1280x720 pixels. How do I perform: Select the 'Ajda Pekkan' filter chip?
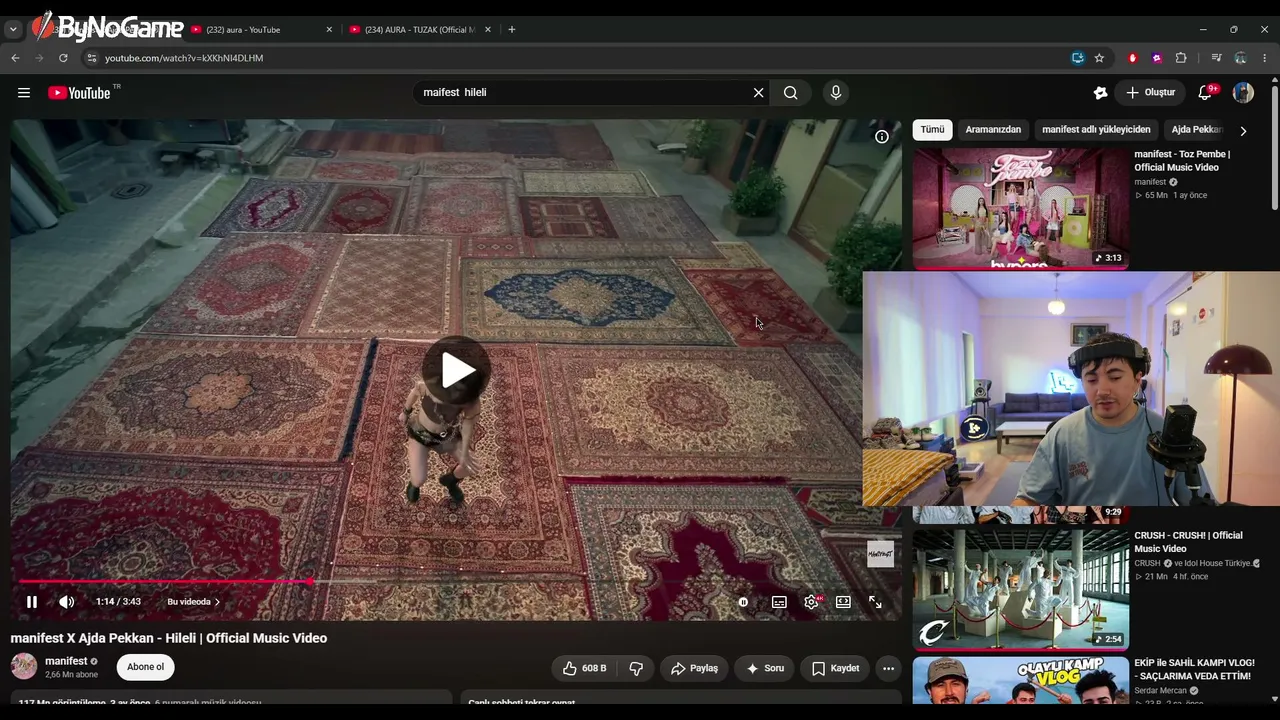[1197, 130]
